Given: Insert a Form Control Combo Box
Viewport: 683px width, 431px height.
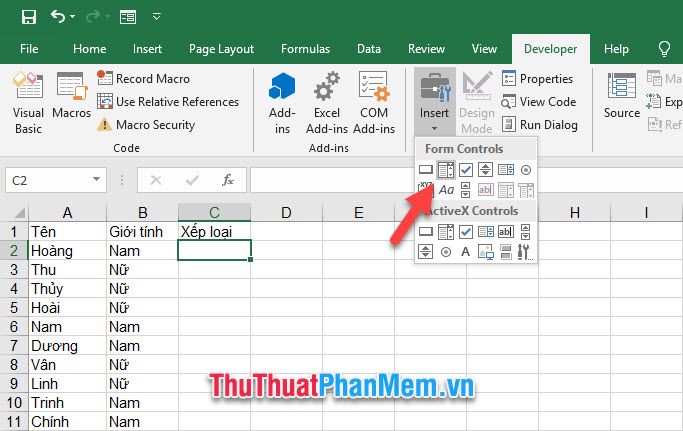Looking at the screenshot, I should [446, 170].
